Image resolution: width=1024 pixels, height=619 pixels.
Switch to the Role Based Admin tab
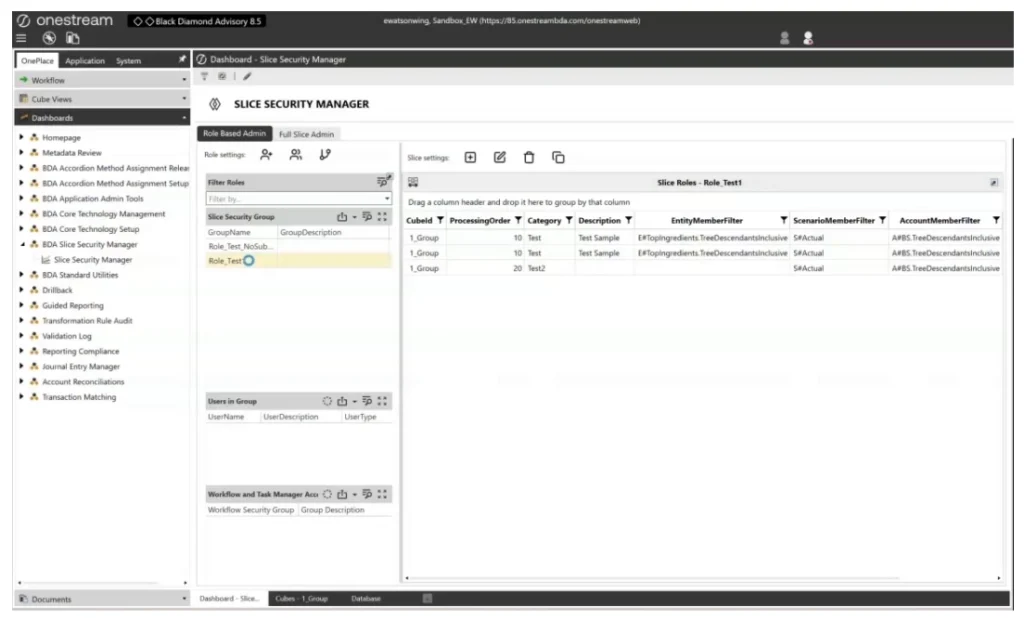[x=234, y=133]
